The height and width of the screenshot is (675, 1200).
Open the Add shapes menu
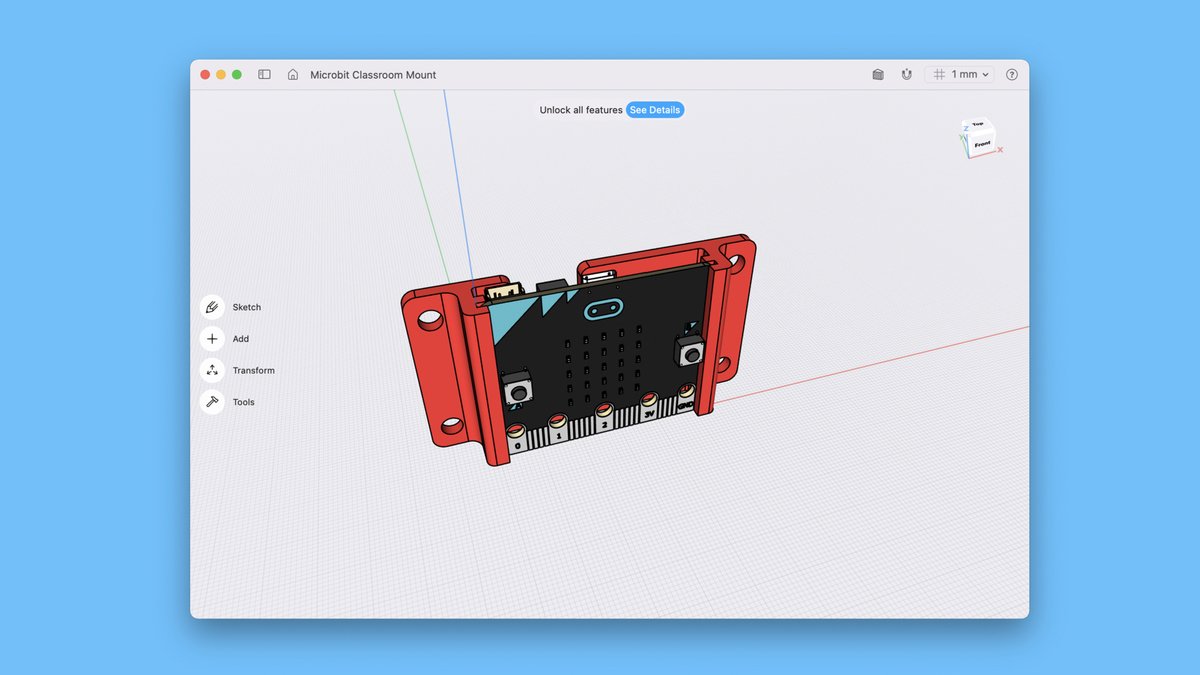coord(212,339)
